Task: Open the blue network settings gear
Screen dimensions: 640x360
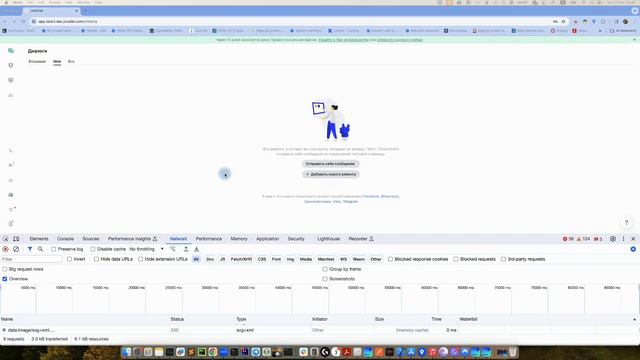Action: (x=633, y=249)
